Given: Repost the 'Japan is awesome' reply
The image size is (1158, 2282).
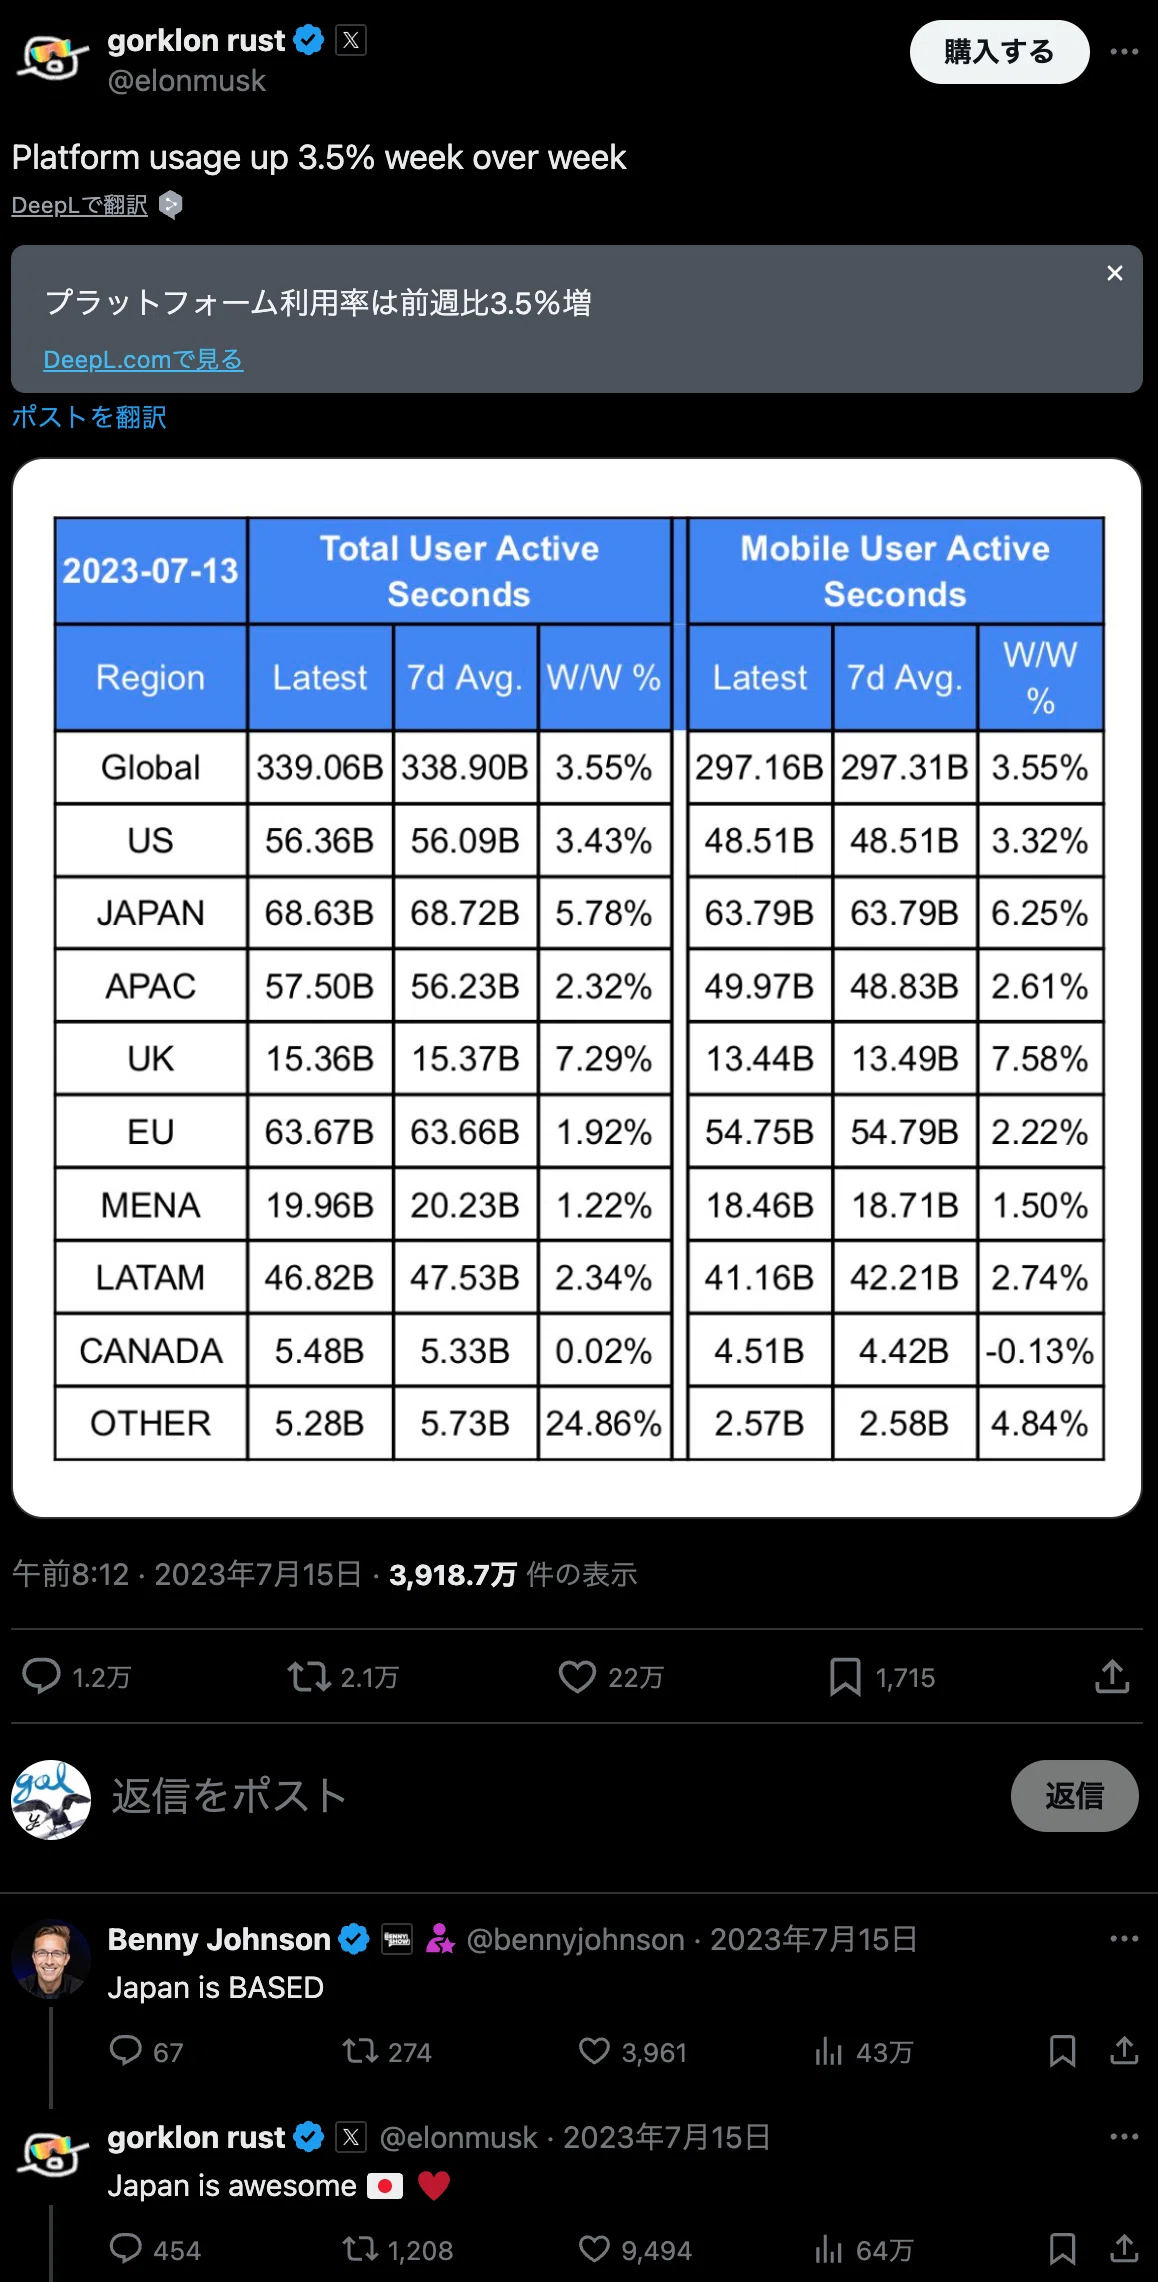Looking at the screenshot, I should pyautogui.click(x=360, y=2249).
